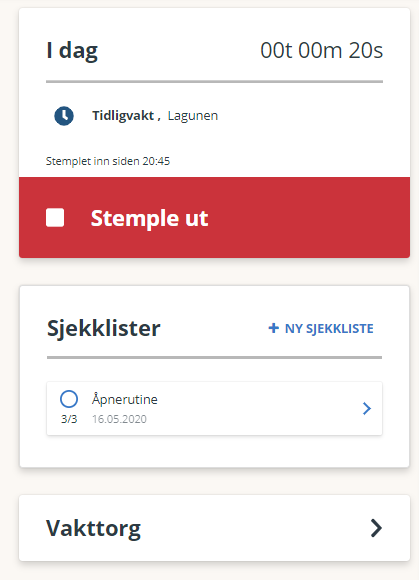Click the Stemplet inn siden 20:45 text

pos(108,161)
